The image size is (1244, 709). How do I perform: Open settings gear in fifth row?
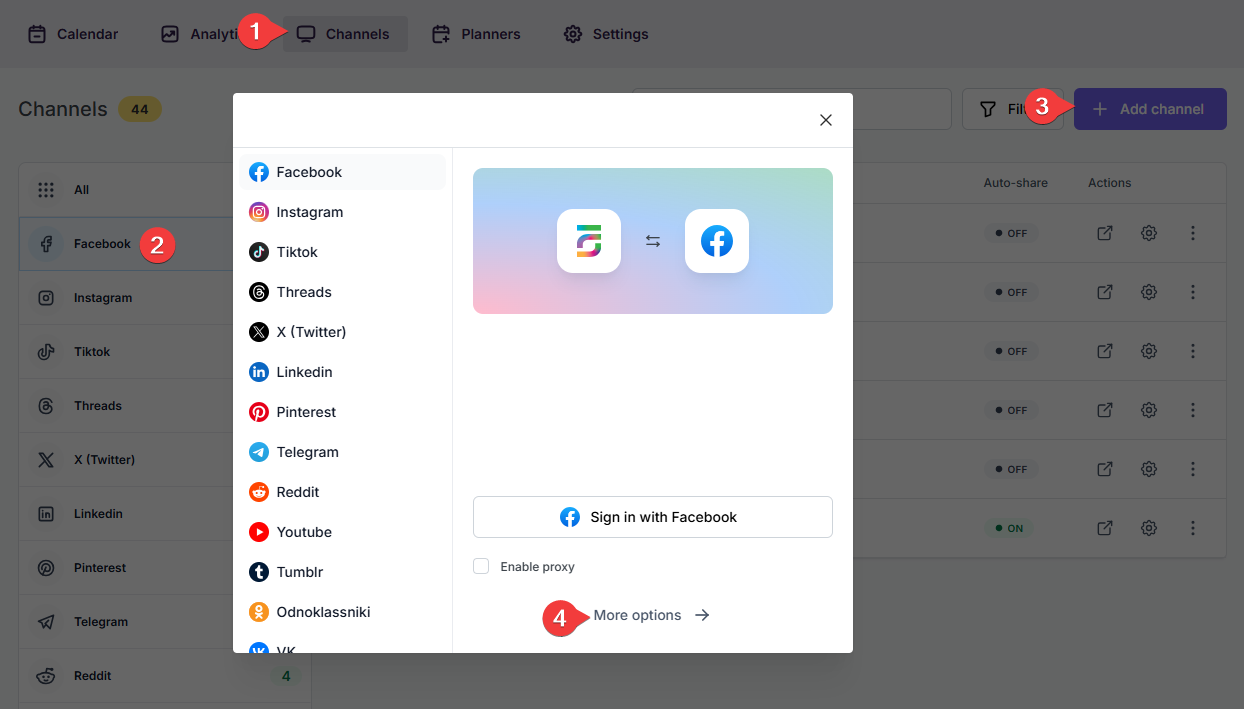pos(1149,469)
